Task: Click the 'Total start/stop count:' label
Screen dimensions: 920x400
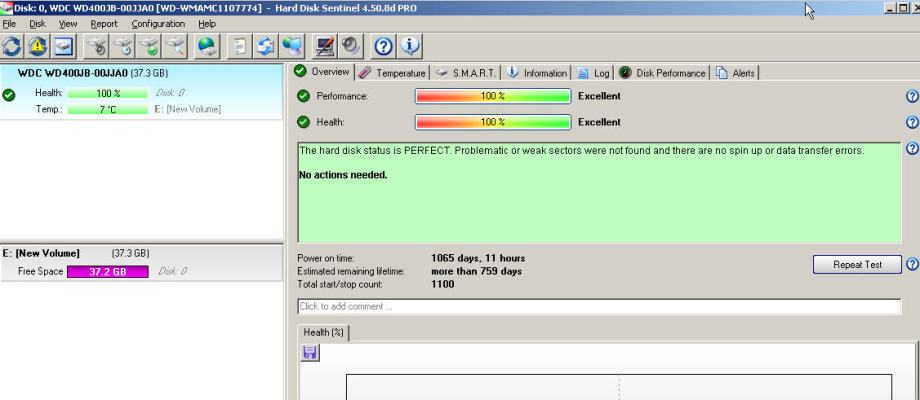Action: [x=340, y=284]
